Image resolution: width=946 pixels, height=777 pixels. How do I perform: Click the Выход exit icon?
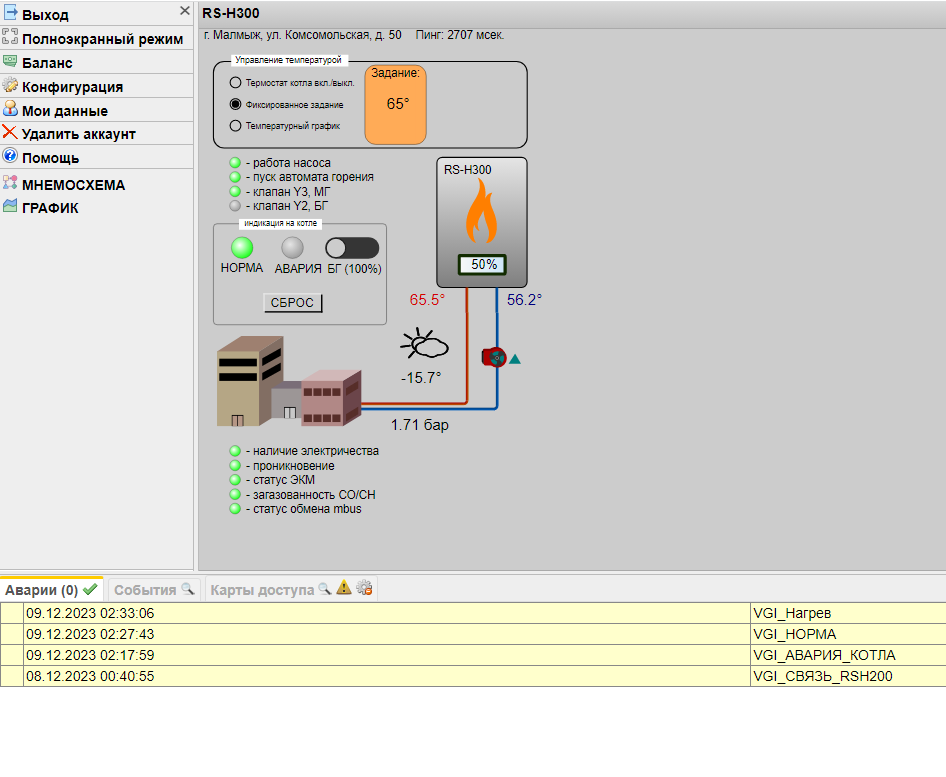[x=10, y=12]
